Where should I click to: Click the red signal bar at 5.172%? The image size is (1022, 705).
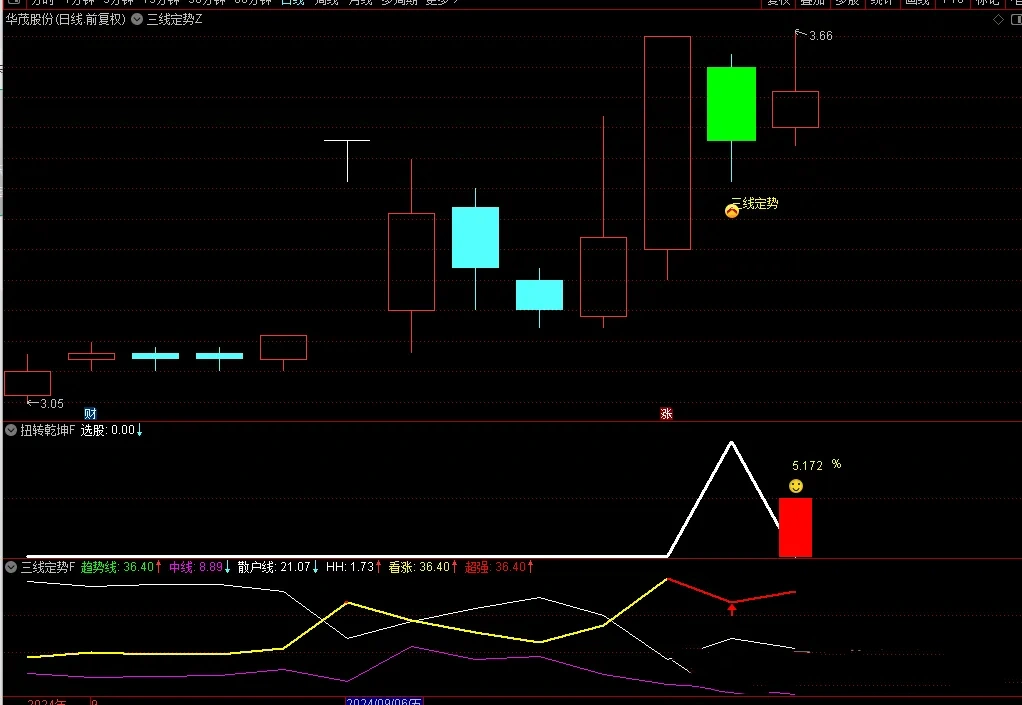tap(795, 527)
